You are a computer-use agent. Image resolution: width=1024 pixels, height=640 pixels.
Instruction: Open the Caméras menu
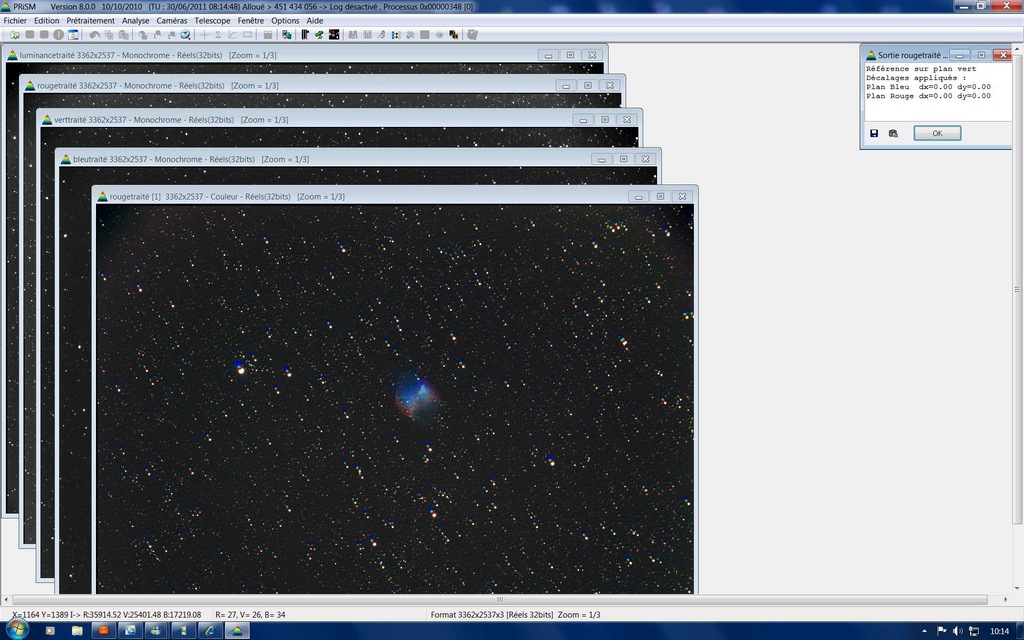coord(171,20)
